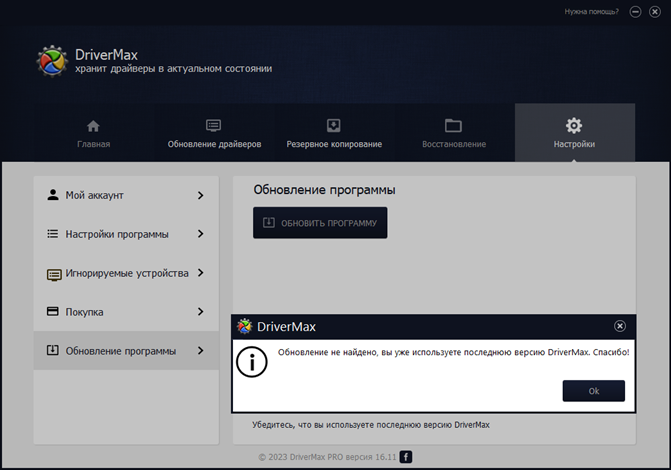Click the home icon above Главная
671x470 pixels.
(x=93, y=126)
